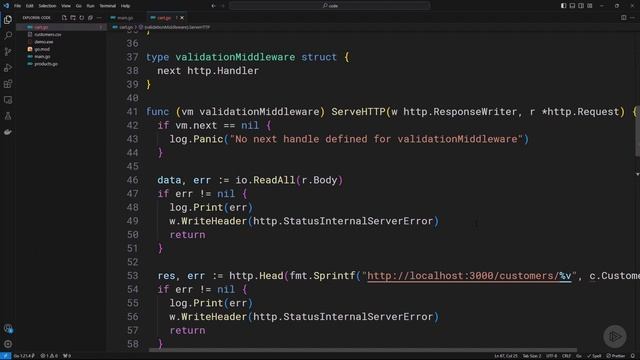Open Explorer more actions ellipsis

99,18
